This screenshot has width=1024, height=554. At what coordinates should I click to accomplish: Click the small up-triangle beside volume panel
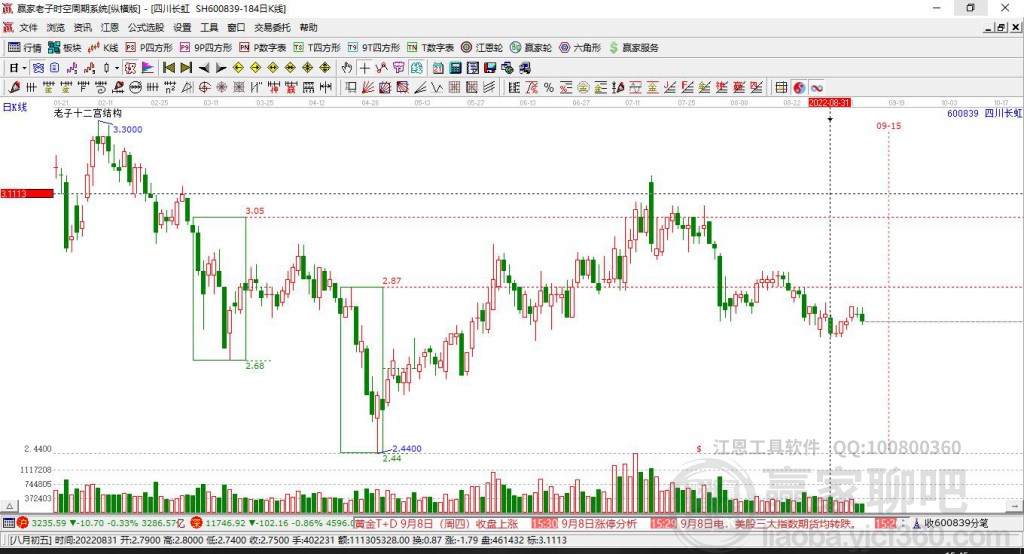[x=9, y=506]
